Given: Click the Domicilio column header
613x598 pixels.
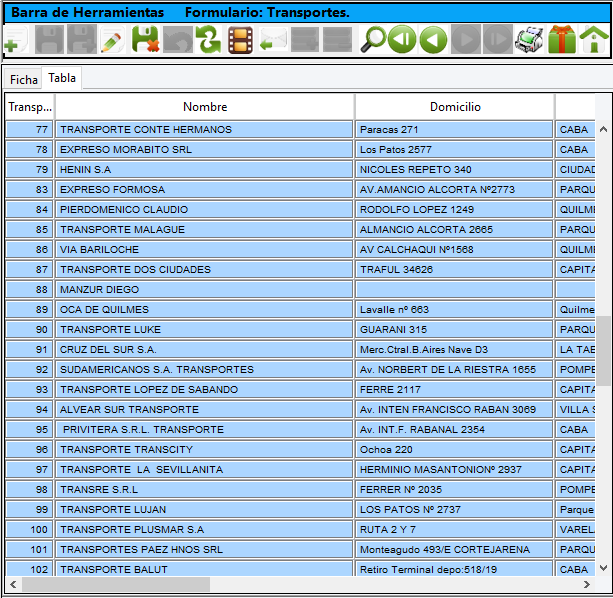Looking at the screenshot, I should pyautogui.click(x=455, y=107).
